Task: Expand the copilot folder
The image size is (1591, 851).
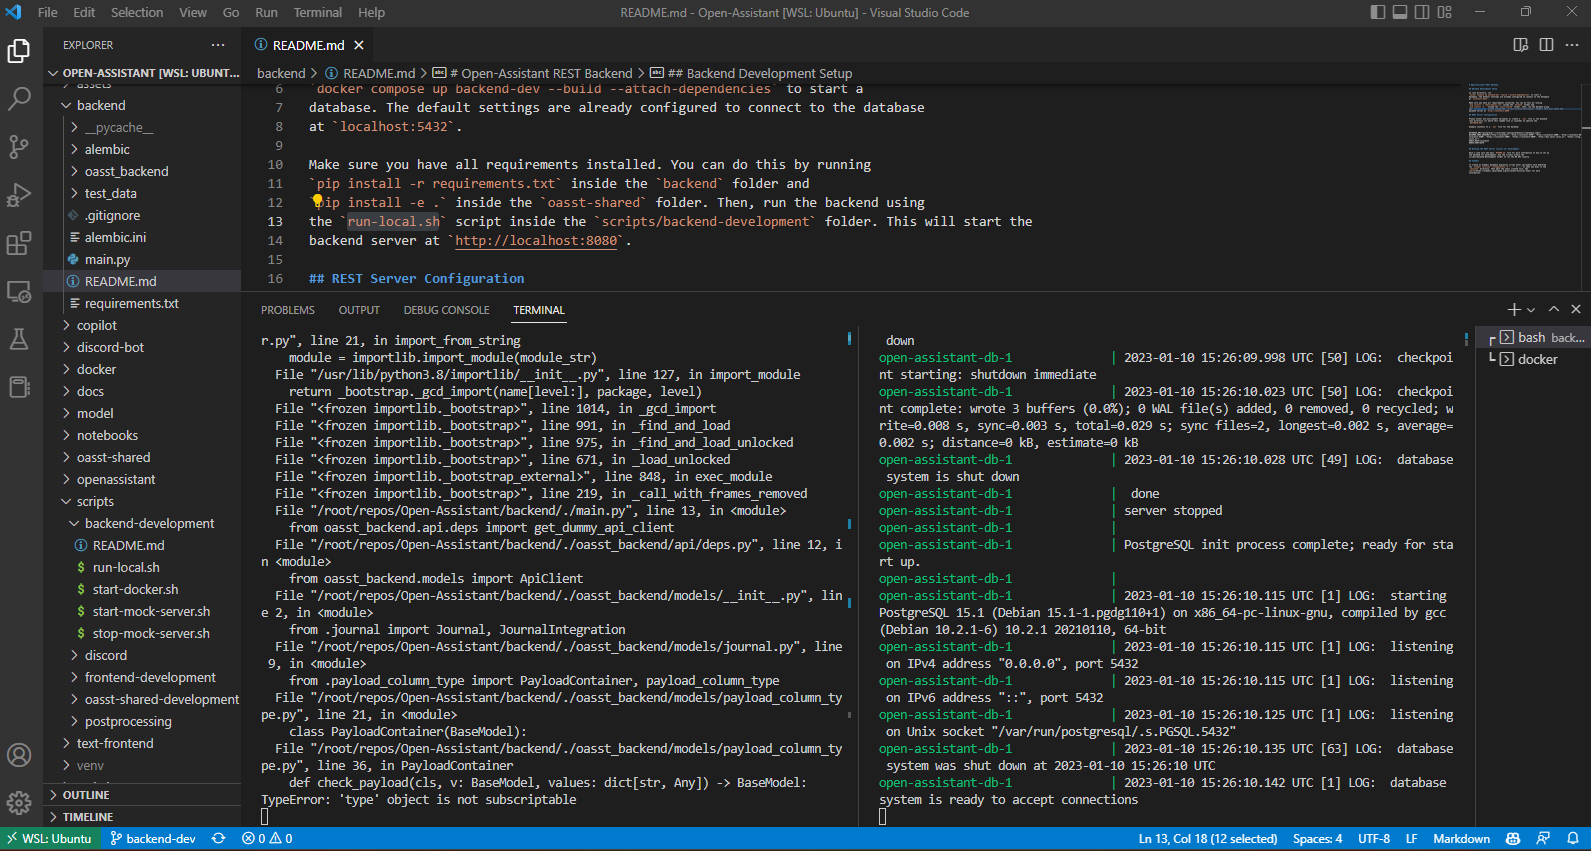Action: click(97, 325)
